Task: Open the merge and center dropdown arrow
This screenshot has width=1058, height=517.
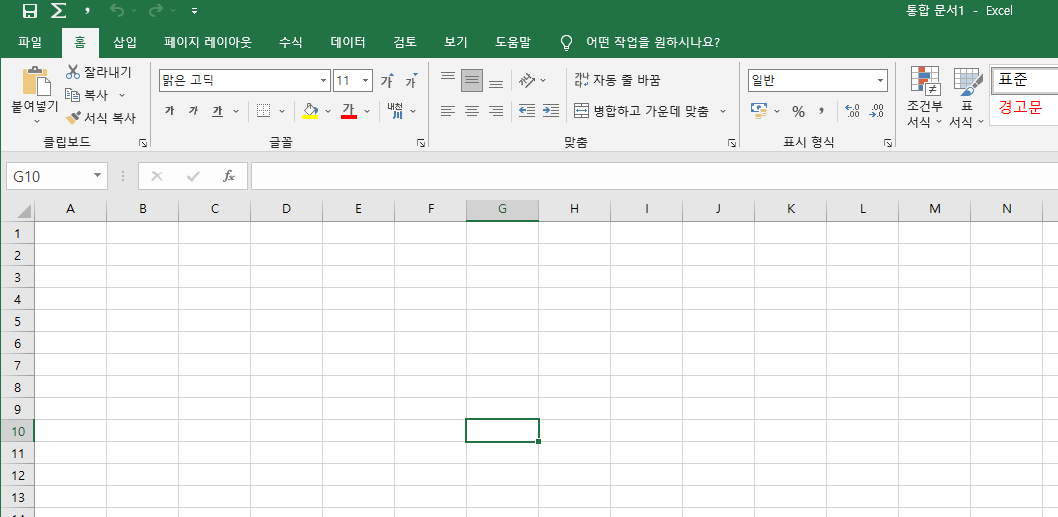Action: (723, 111)
